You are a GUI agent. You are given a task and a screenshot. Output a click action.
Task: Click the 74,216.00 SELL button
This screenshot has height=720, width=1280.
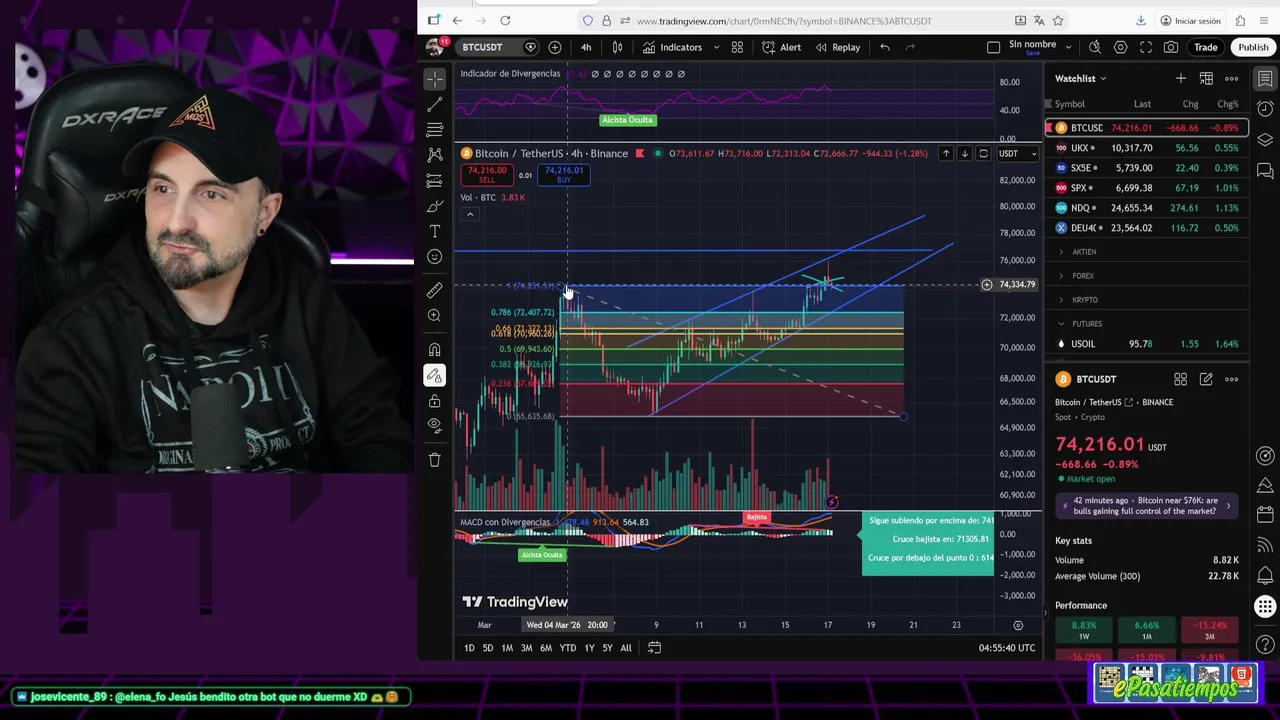[x=487, y=175]
